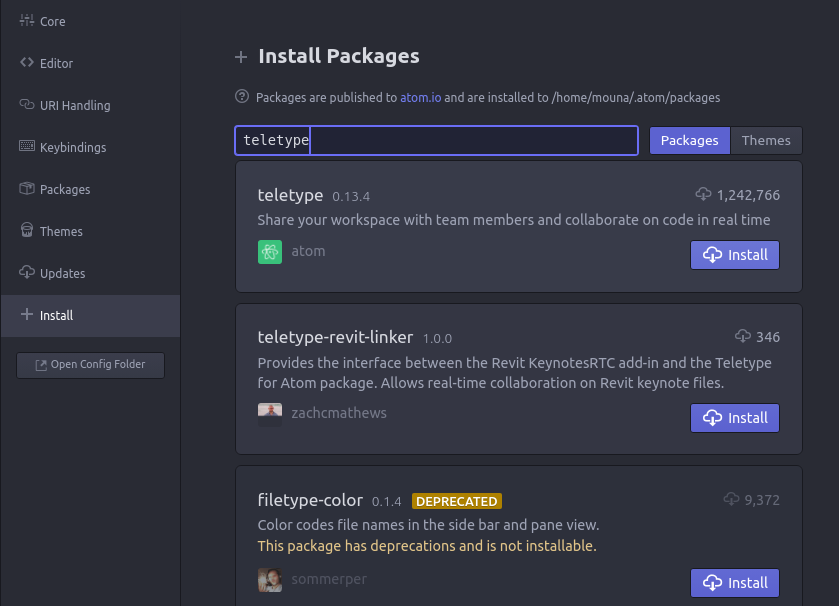Screen dimensions: 839x606
Task: Go to Keybindings settings section
Action: (72, 147)
